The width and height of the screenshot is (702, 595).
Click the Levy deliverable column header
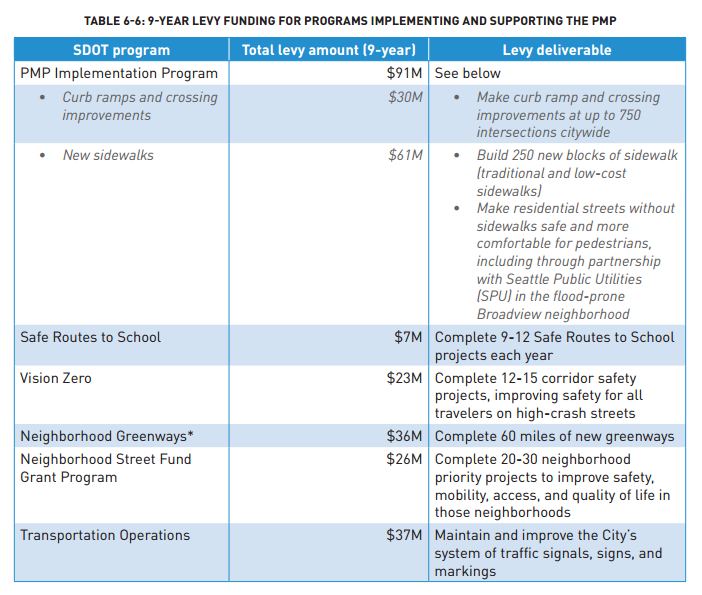pos(556,50)
